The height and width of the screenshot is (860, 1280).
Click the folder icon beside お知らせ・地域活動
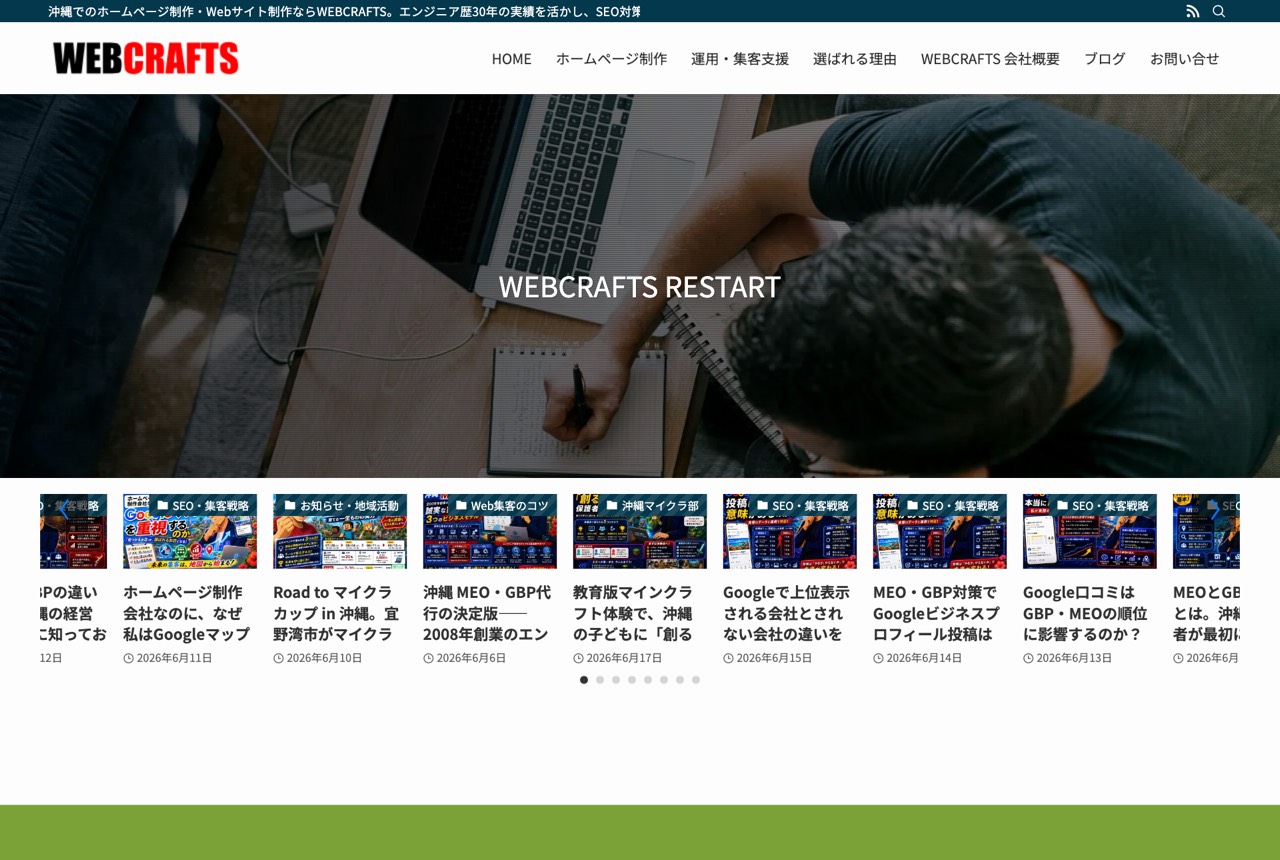coord(290,506)
